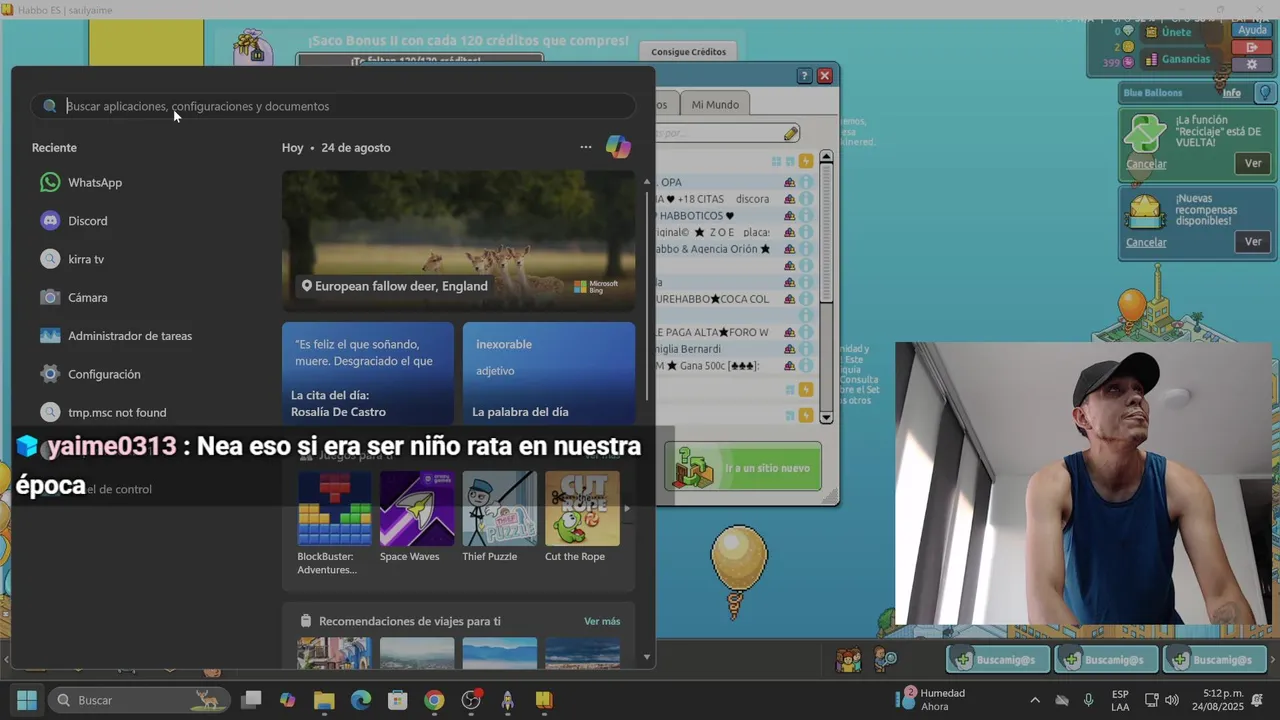Click Habbo friend search magnifier icon
The width and height of the screenshot is (1280, 720).
click(886, 659)
